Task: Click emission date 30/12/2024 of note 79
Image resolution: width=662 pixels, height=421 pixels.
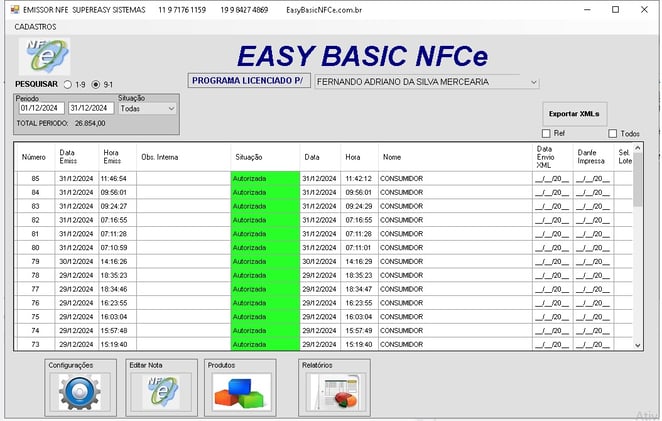Action: point(76,261)
